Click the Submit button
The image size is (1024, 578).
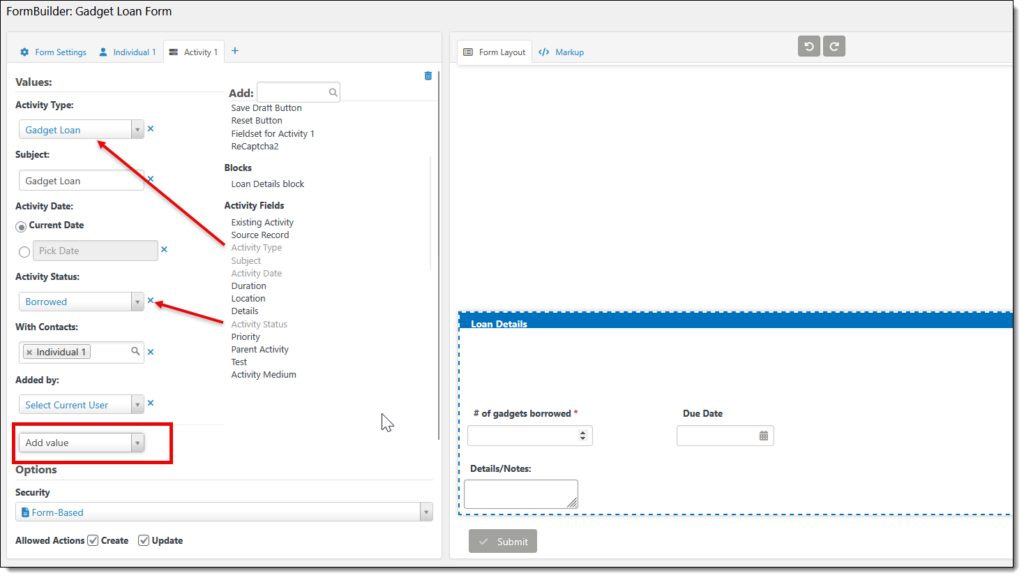point(502,540)
